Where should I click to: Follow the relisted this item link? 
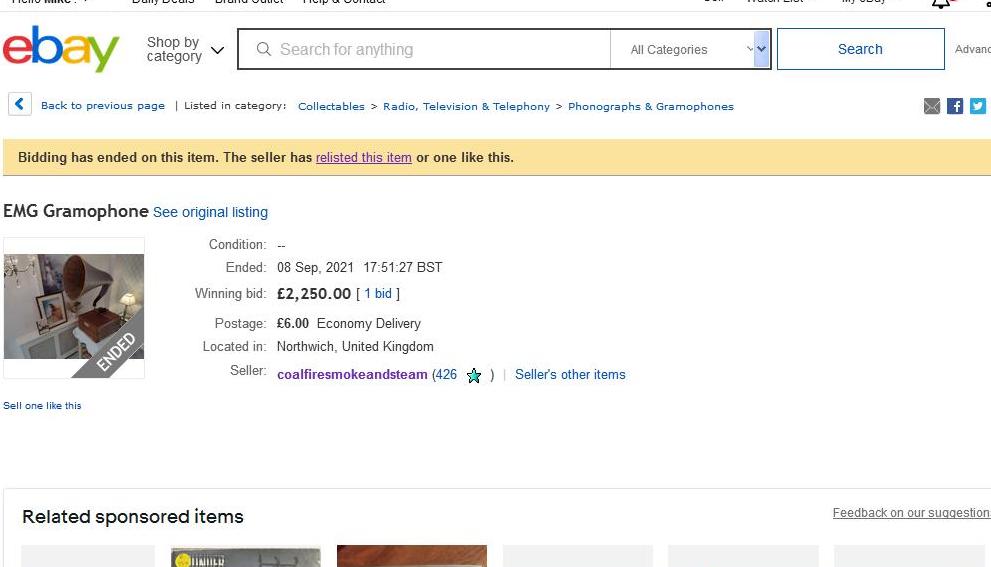click(x=363, y=157)
